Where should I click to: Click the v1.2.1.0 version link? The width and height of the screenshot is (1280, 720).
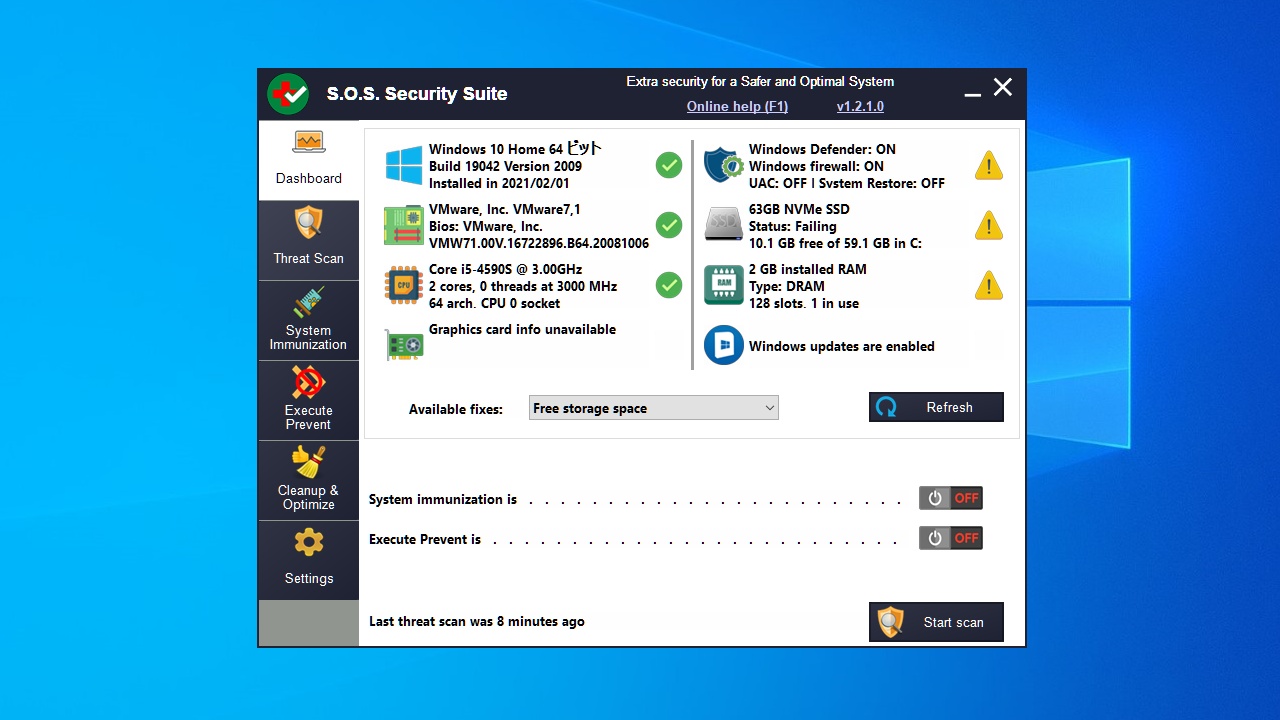point(860,106)
